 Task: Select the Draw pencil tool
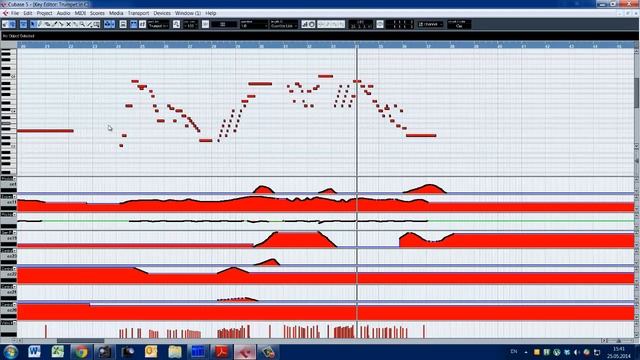40,24
